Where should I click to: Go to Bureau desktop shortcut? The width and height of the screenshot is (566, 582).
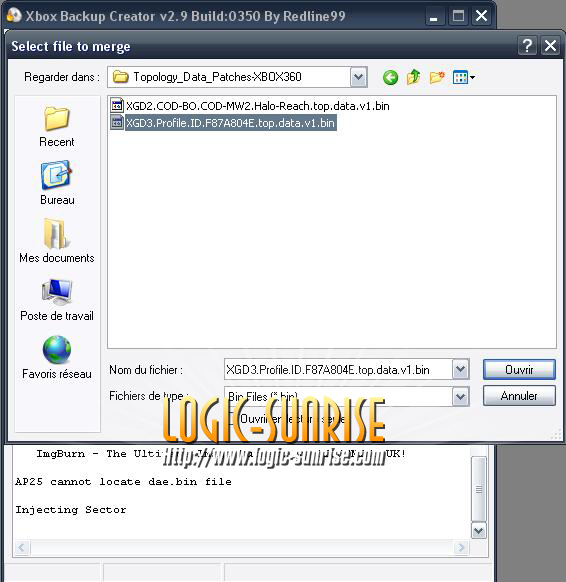pos(57,183)
